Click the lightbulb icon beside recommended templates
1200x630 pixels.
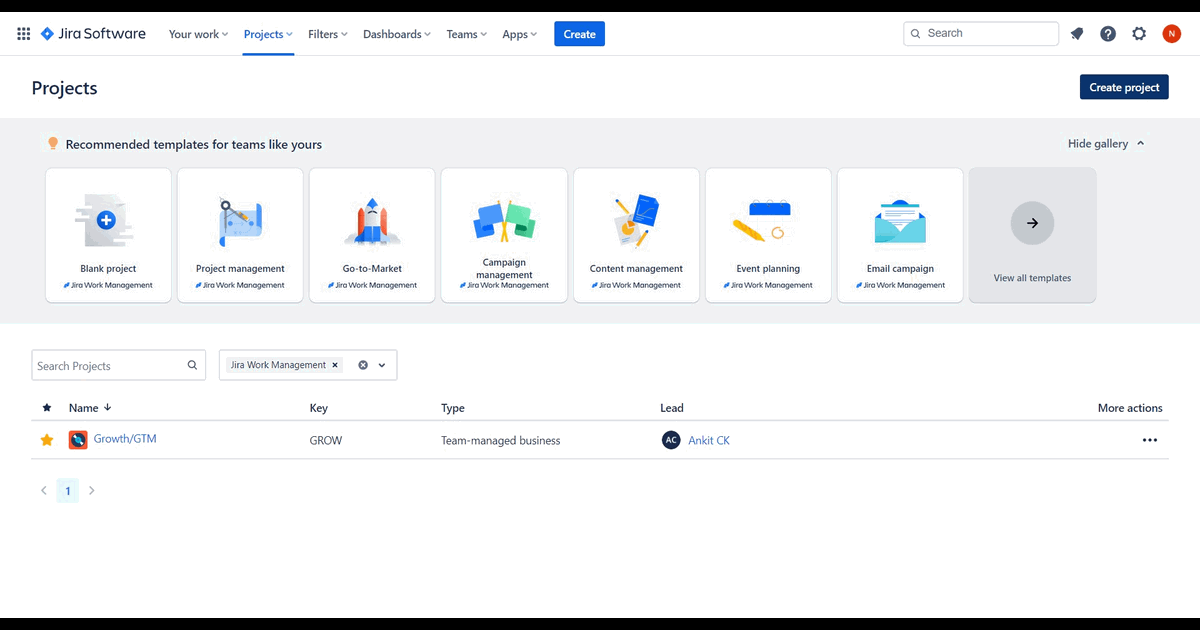coord(53,144)
